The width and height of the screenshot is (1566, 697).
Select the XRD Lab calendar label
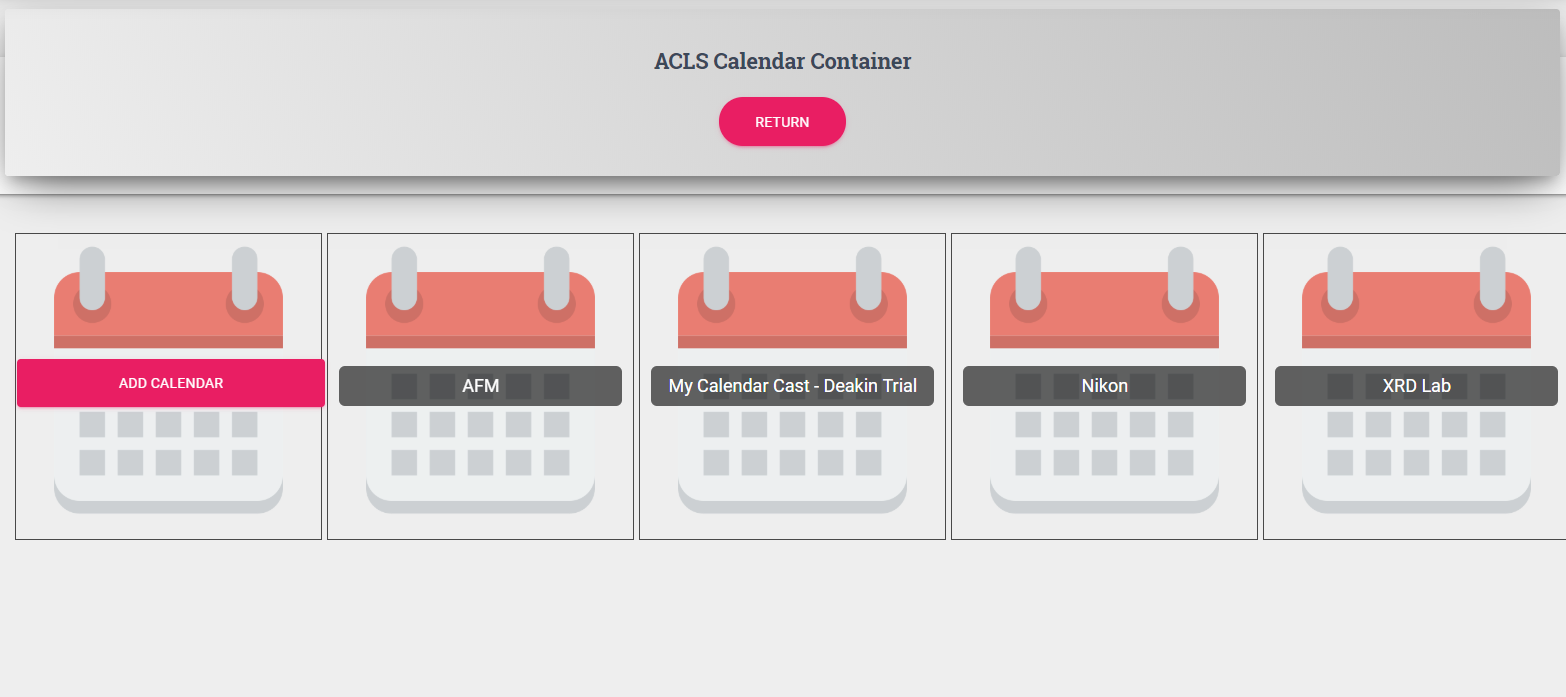1416,386
